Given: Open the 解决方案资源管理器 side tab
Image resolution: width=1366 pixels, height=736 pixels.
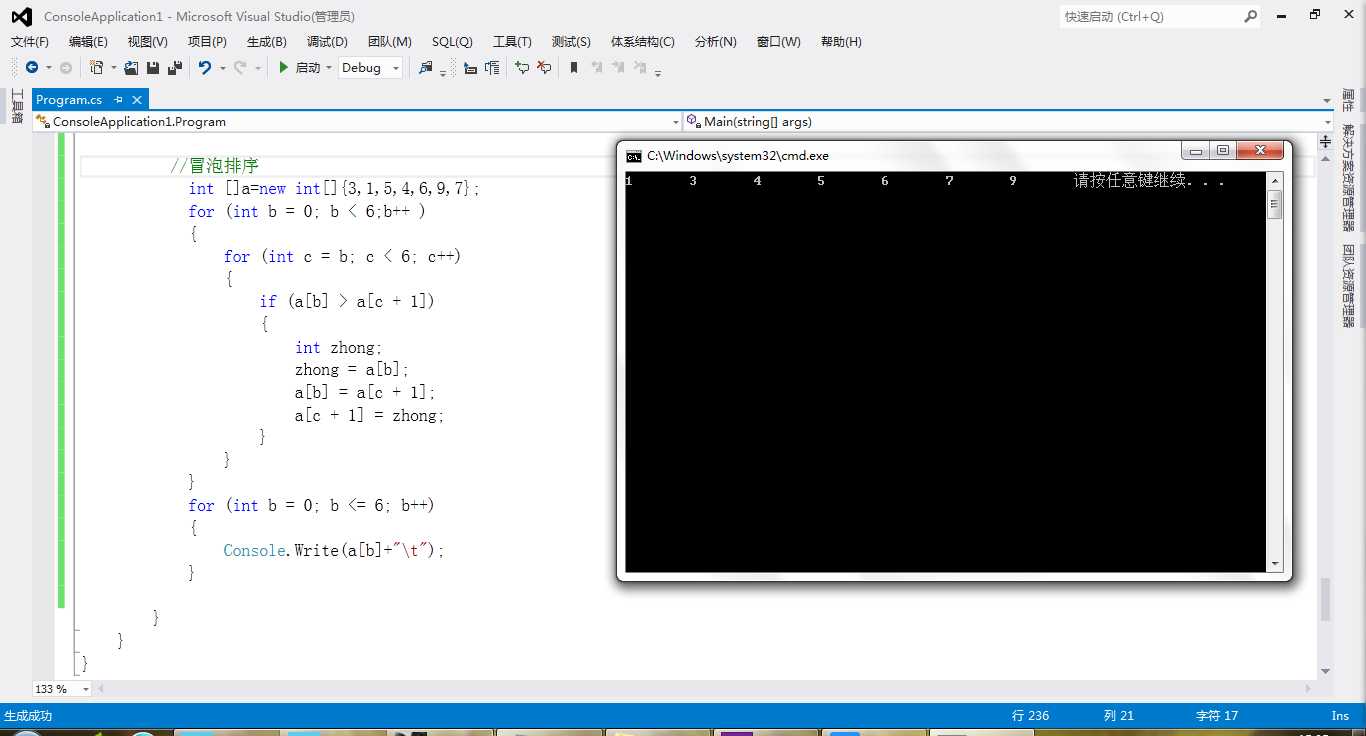Looking at the screenshot, I should [1348, 178].
